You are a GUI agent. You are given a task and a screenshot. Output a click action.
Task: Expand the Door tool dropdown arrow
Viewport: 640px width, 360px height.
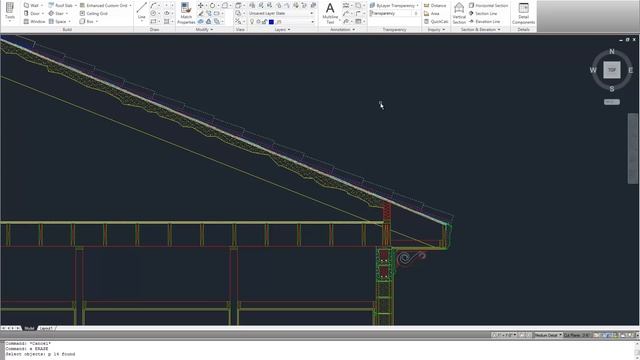click(x=42, y=13)
